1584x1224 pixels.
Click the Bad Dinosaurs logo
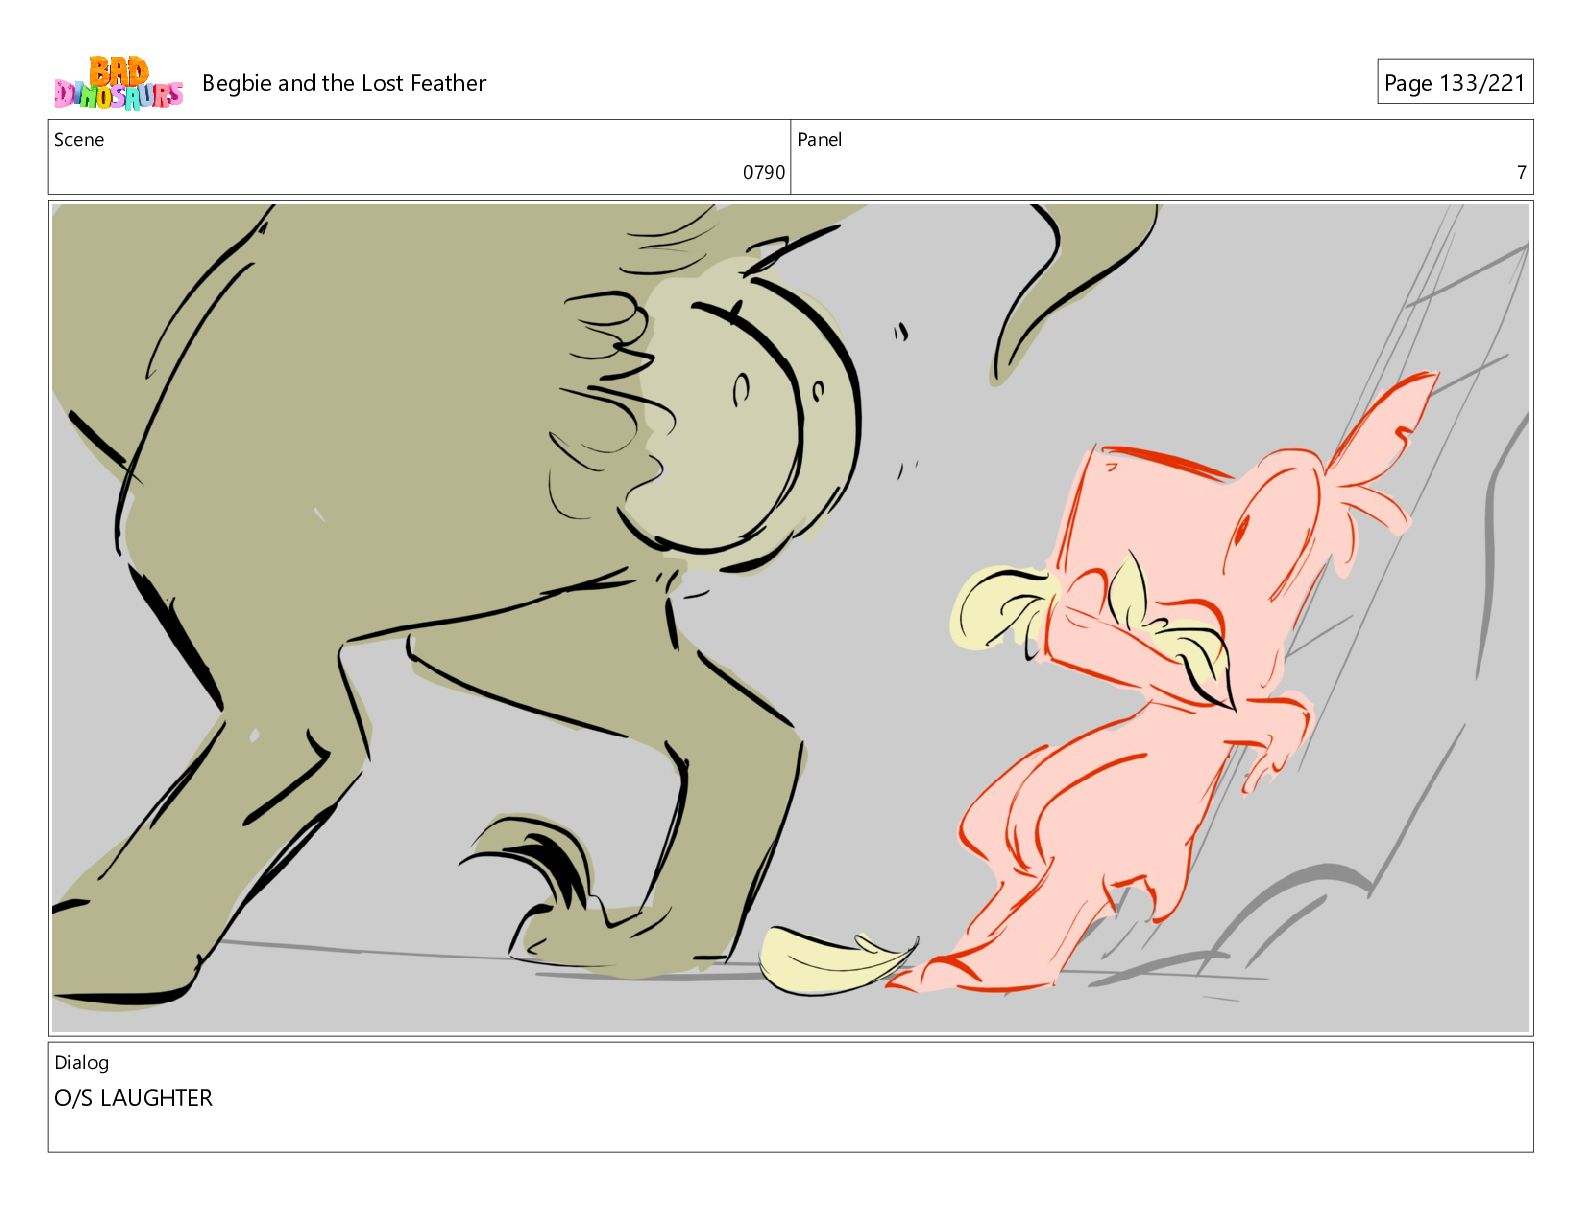[x=118, y=83]
